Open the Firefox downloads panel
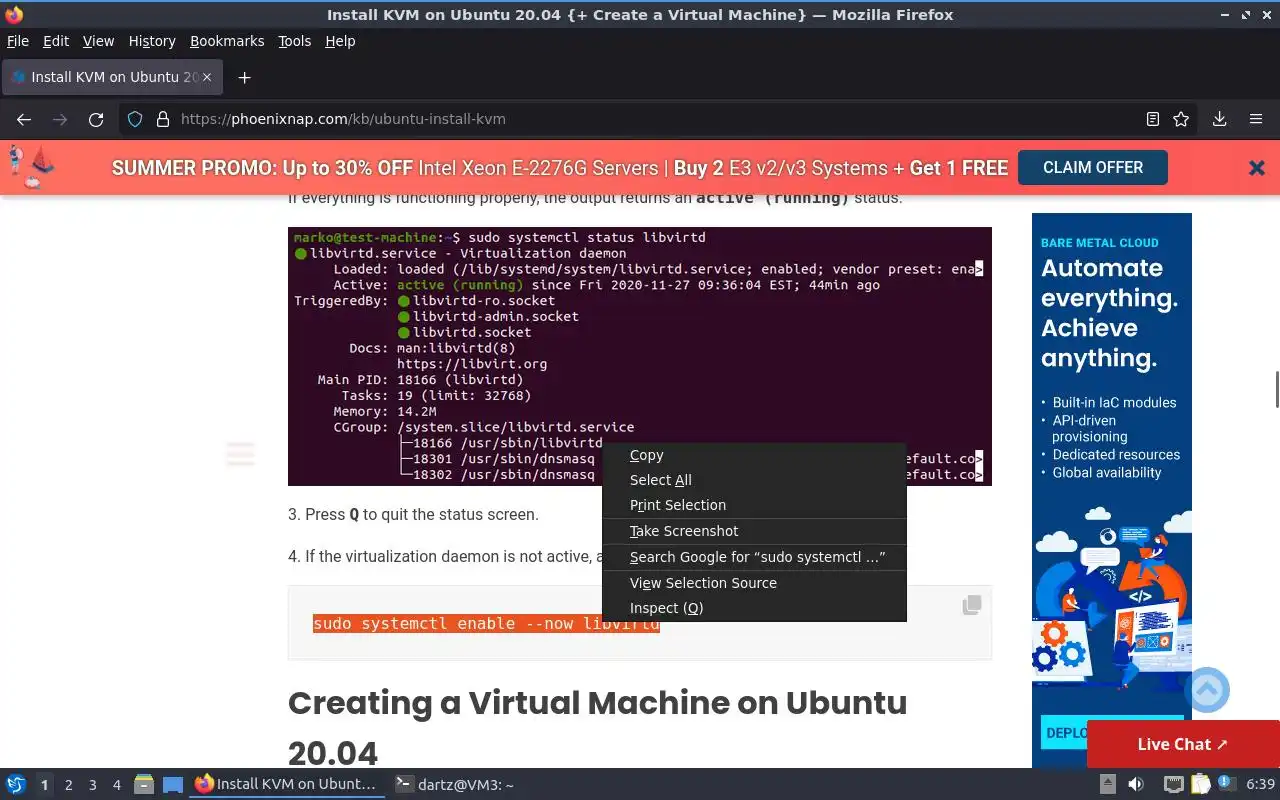This screenshot has width=1280, height=800. (x=1220, y=119)
